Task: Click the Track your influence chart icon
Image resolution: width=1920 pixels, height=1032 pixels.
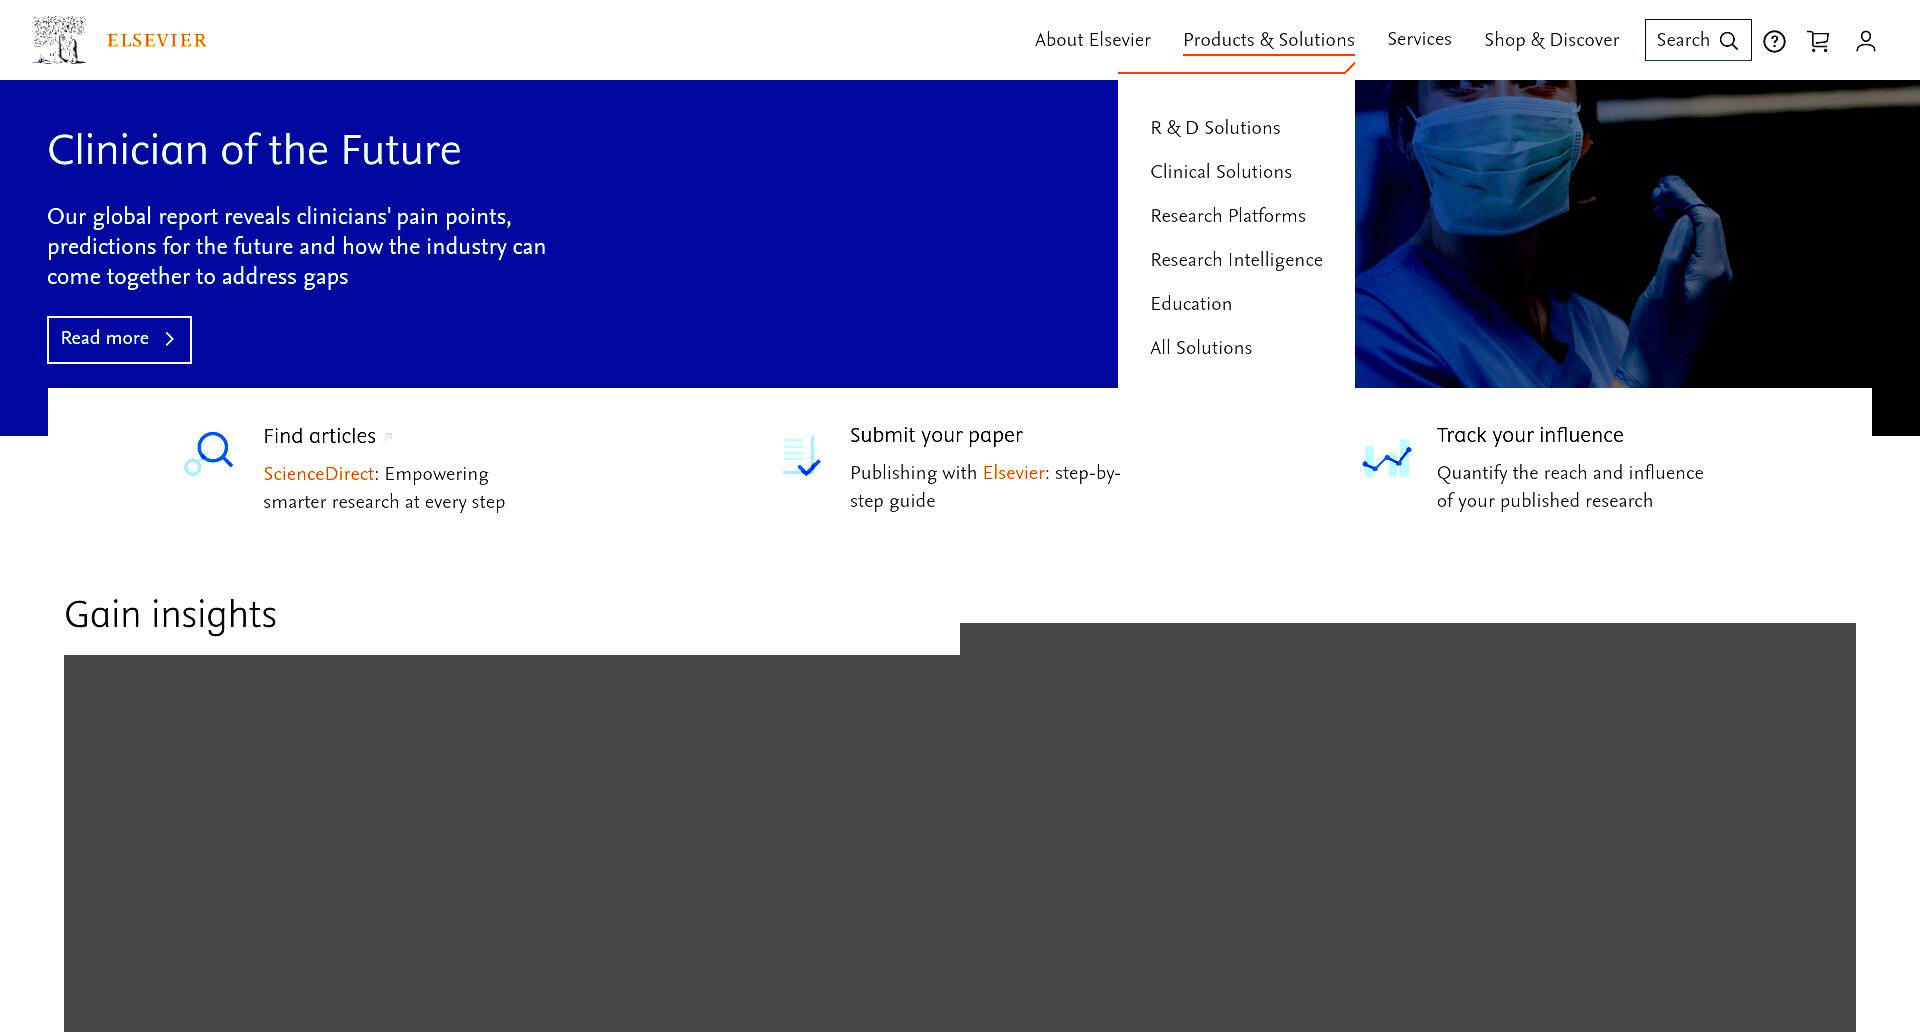Action: click(1387, 458)
